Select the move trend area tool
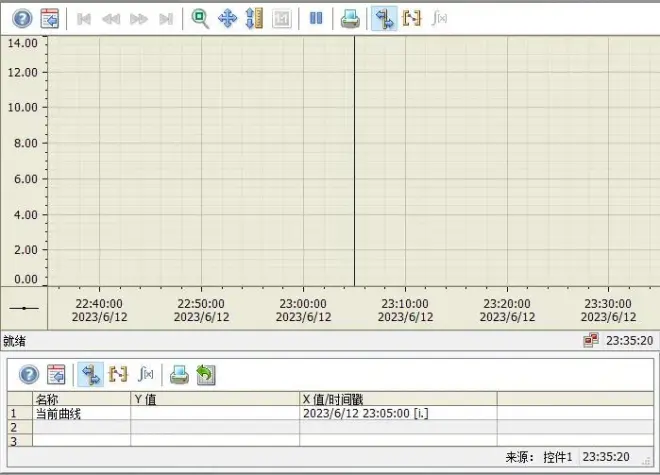This screenshot has width=660, height=475. pos(227,19)
